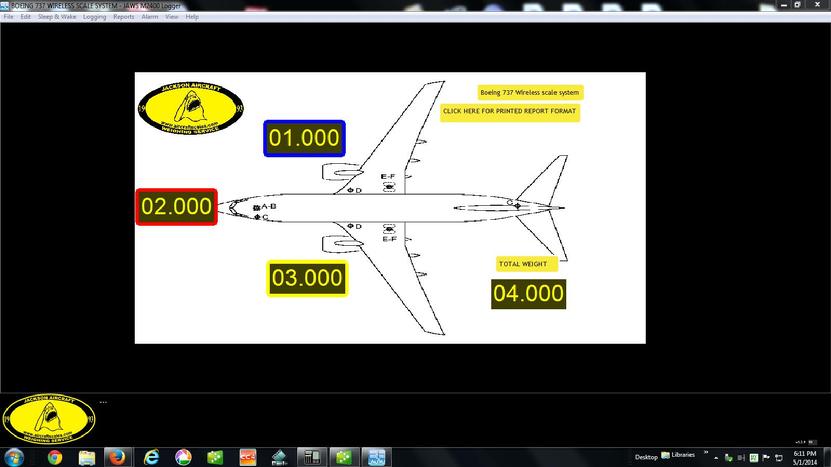831x467 pixels.
Task: Open the orange CC4 app in the taskbar
Action: point(247,457)
